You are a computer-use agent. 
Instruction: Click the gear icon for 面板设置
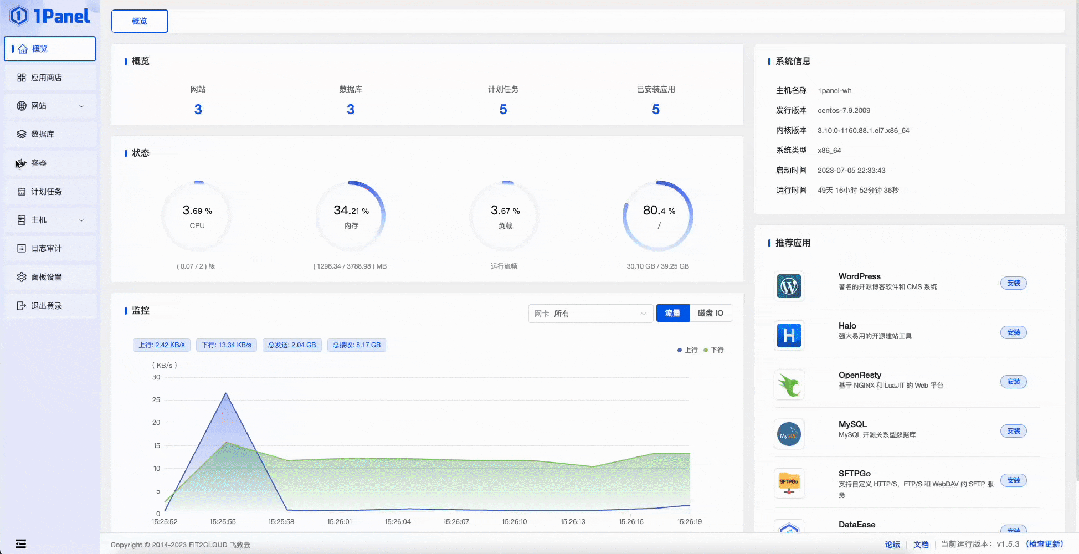[x=21, y=277]
